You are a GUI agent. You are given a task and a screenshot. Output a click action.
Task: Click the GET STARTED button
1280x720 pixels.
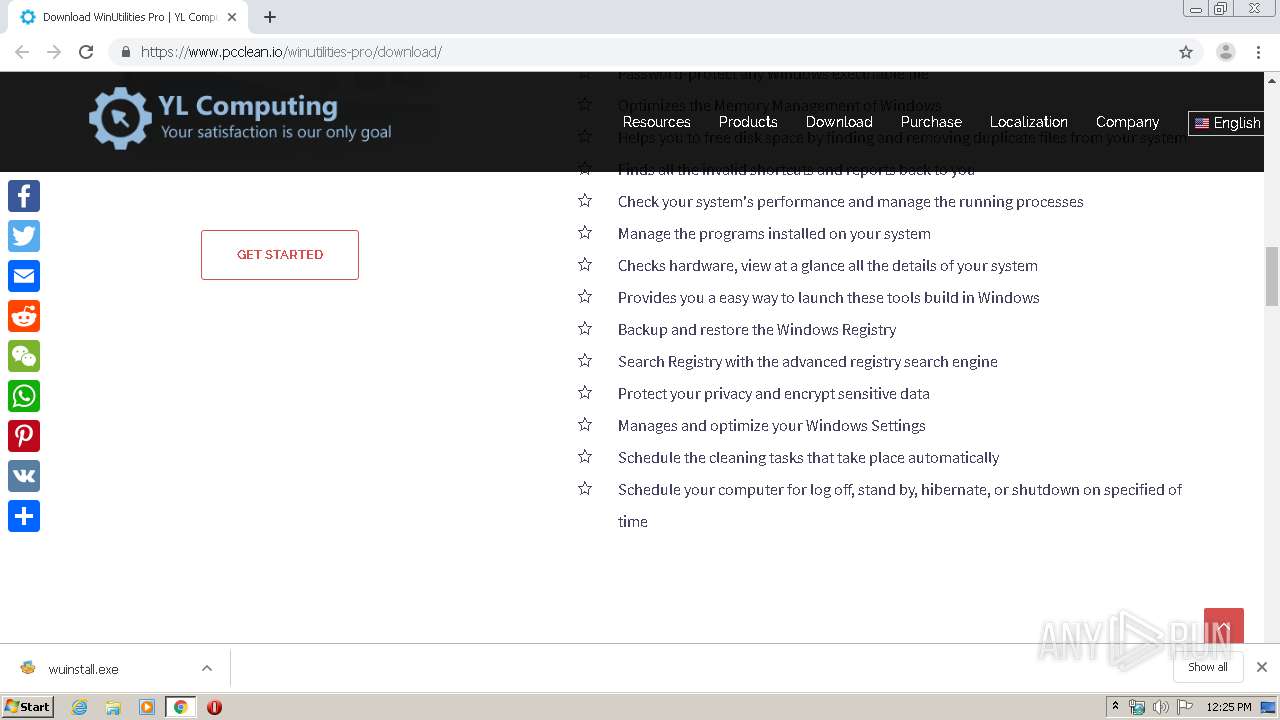280,255
